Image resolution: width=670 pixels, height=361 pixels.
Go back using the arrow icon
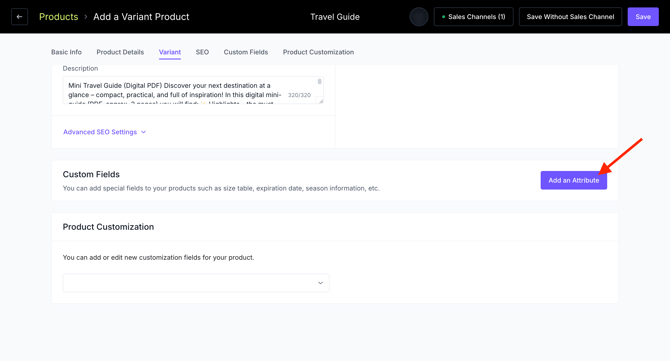tap(19, 17)
